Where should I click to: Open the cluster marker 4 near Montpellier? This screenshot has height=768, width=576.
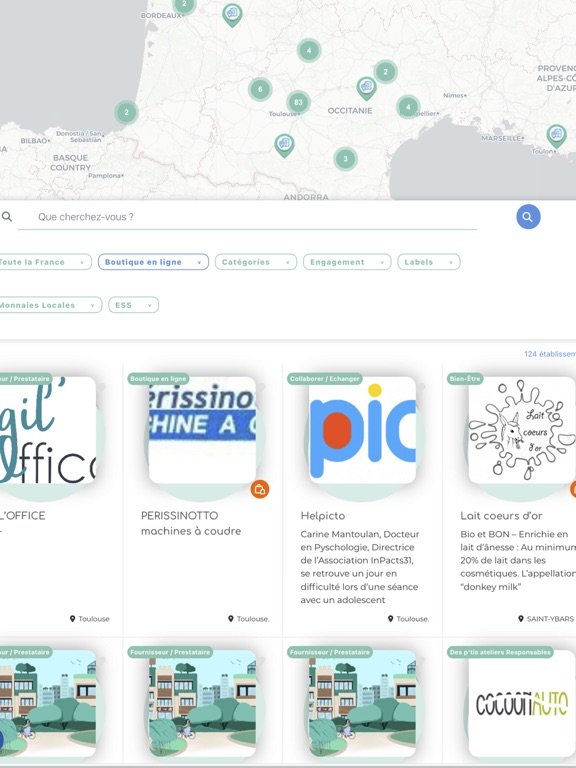coord(408,107)
